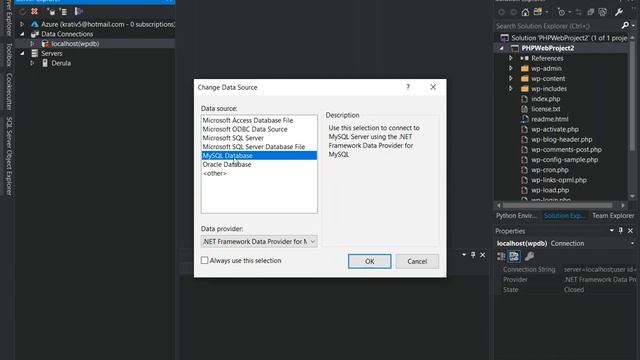The width and height of the screenshot is (640, 360).
Task: Click the Stop Refresh icon in Server Explorer
Action: click(35, 11)
